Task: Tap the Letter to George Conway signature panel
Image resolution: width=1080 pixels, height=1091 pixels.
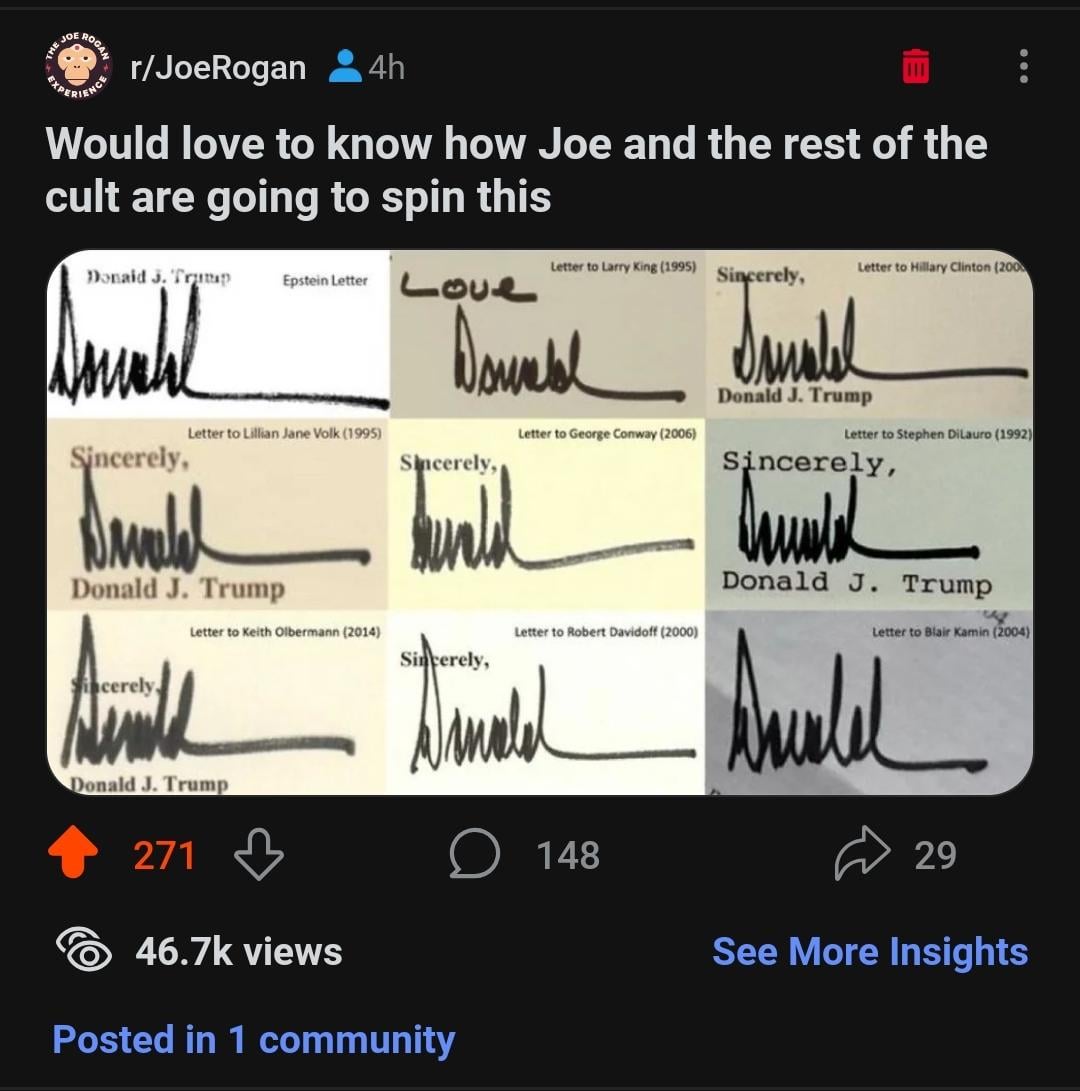Action: click(x=548, y=514)
